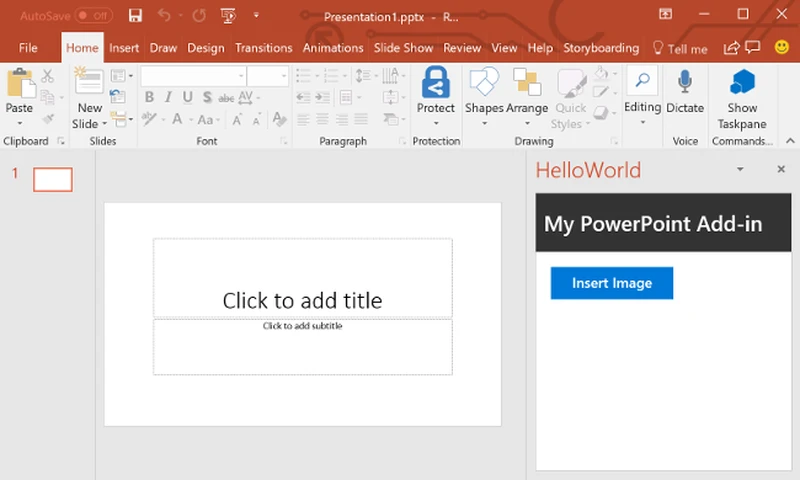Screen dimensions: 800x480
Task: Click the Ribbon Display Options icon
Action: point(665,14)
